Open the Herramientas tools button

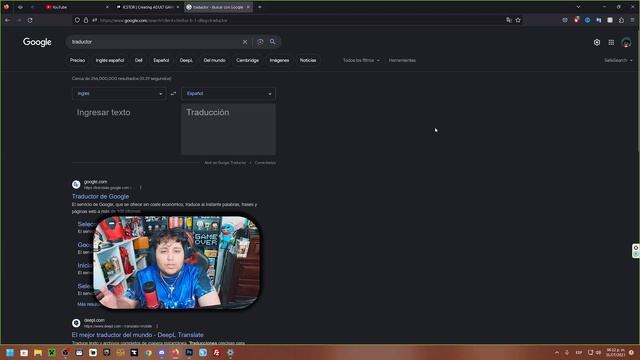(402, 60)
